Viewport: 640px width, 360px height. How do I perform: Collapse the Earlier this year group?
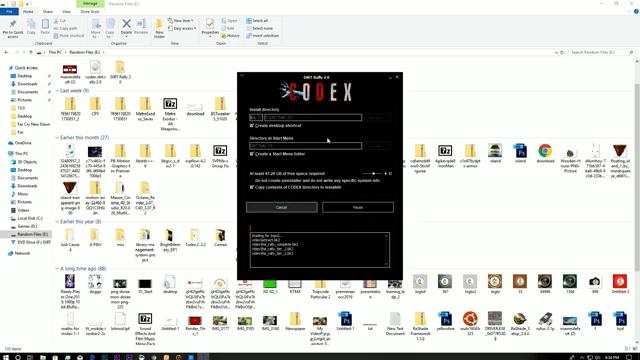57,222
